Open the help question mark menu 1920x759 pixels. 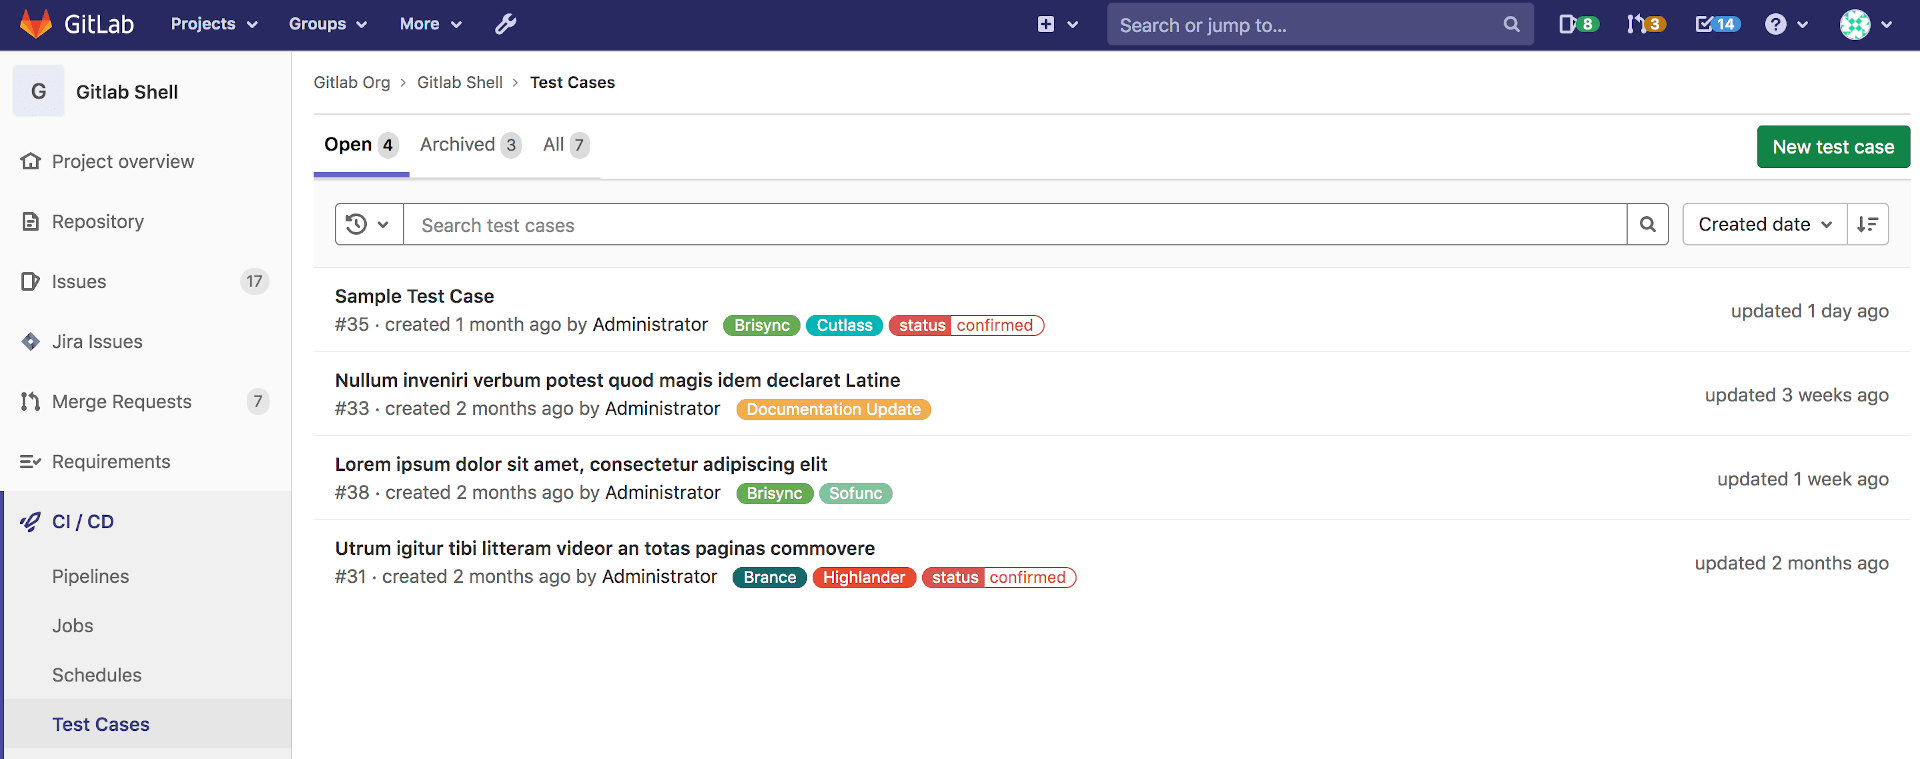coord(1786,24)
